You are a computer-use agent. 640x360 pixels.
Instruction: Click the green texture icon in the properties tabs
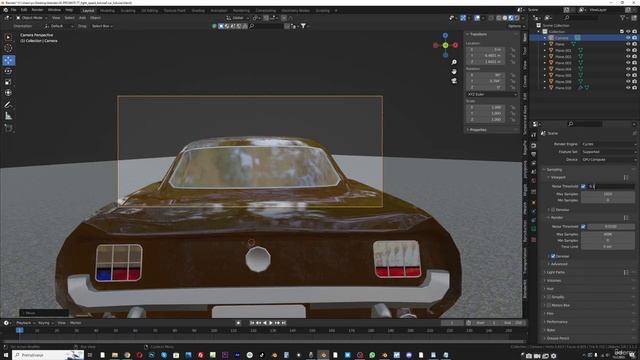[x=533, y=229]
